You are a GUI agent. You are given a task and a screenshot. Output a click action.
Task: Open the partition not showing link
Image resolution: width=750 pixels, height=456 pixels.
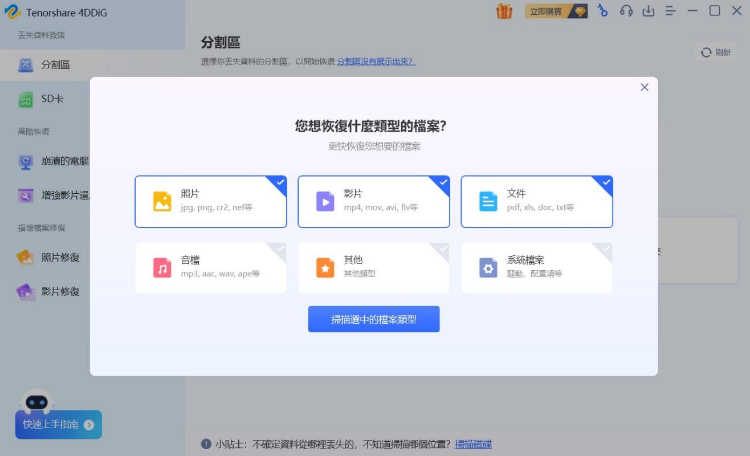pyautogui.click(x=376, y=62)
